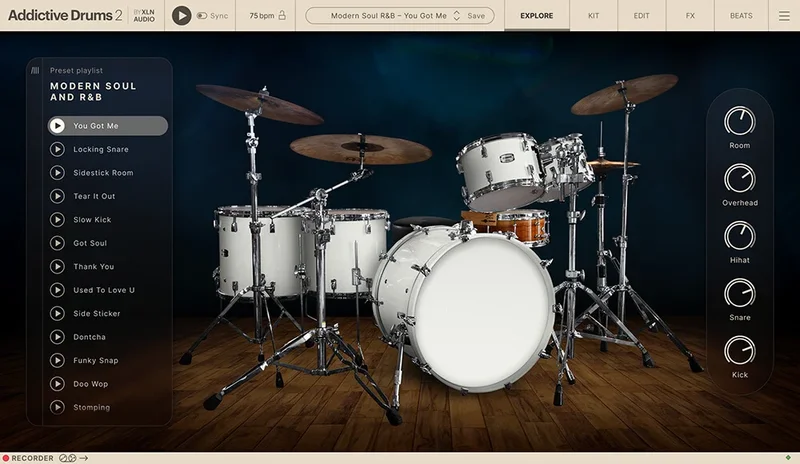Preview the Locking Snare preset
Image resolution: width=800 pixels, height=464 pixels.
coord(57,149)
